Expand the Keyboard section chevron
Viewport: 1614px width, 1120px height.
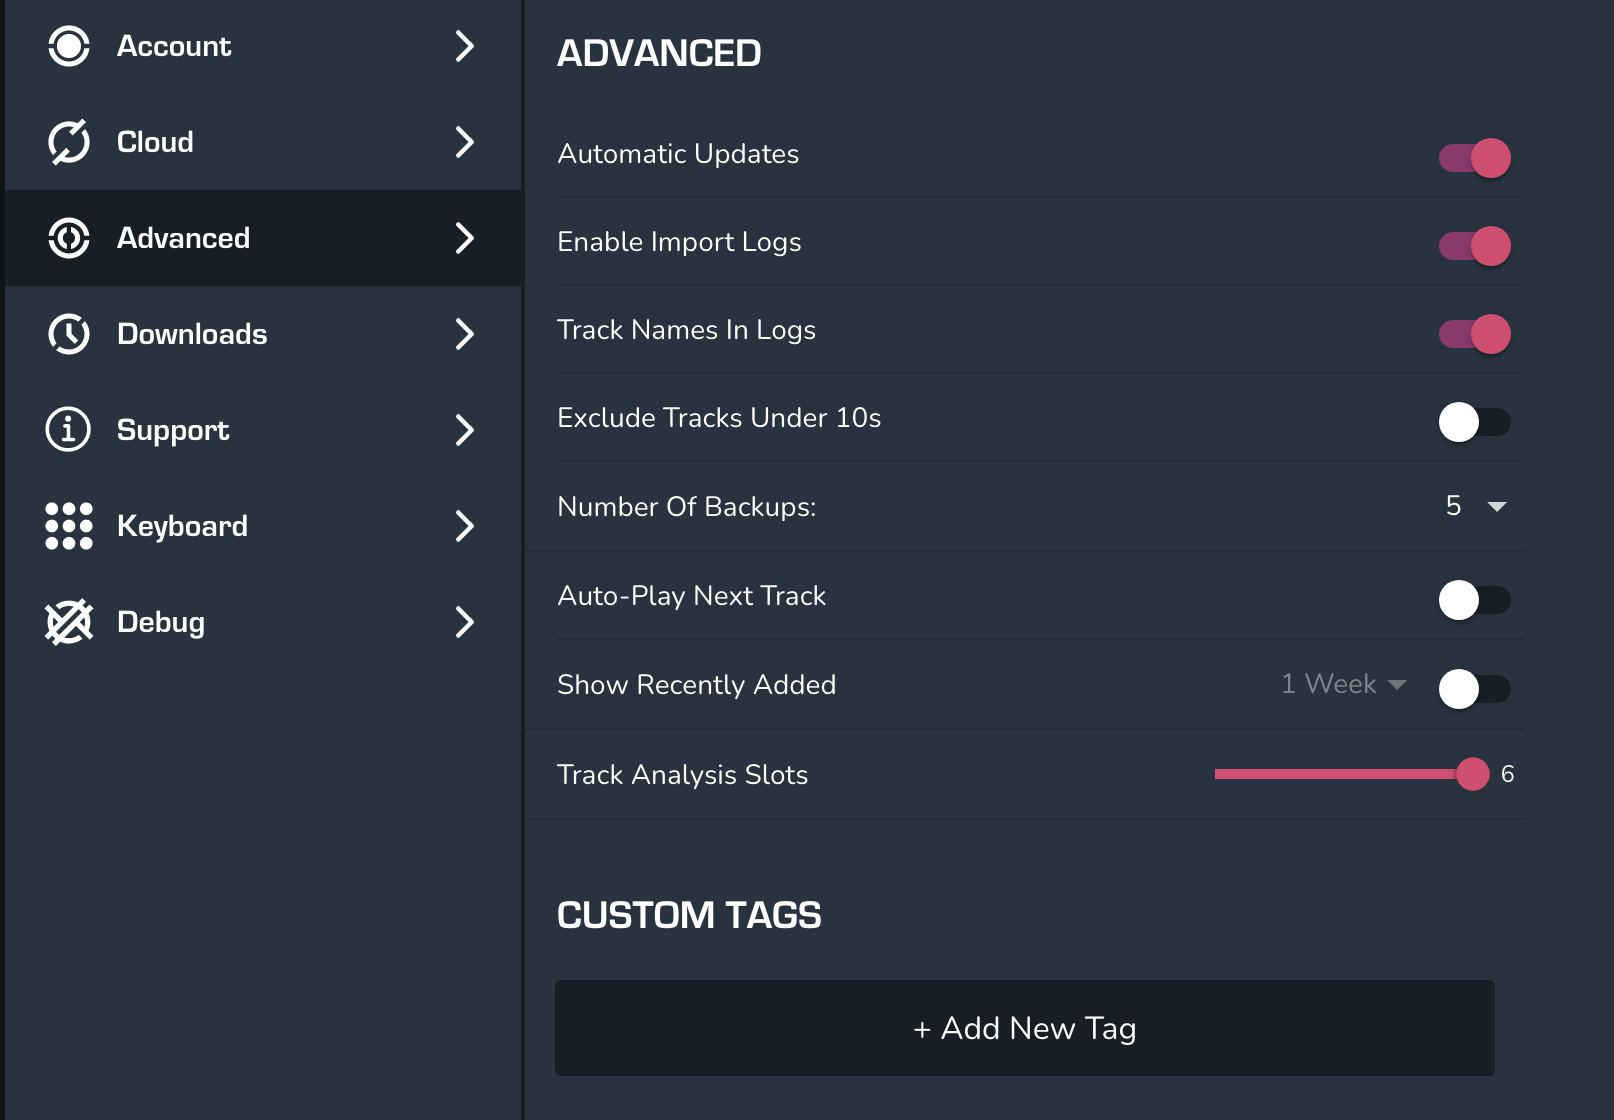464,526
